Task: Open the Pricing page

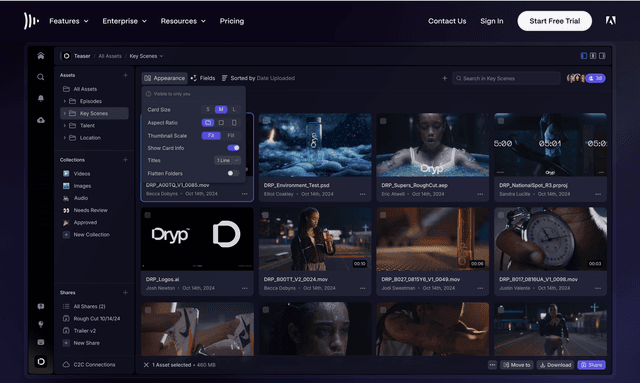Action: point(232,21)
